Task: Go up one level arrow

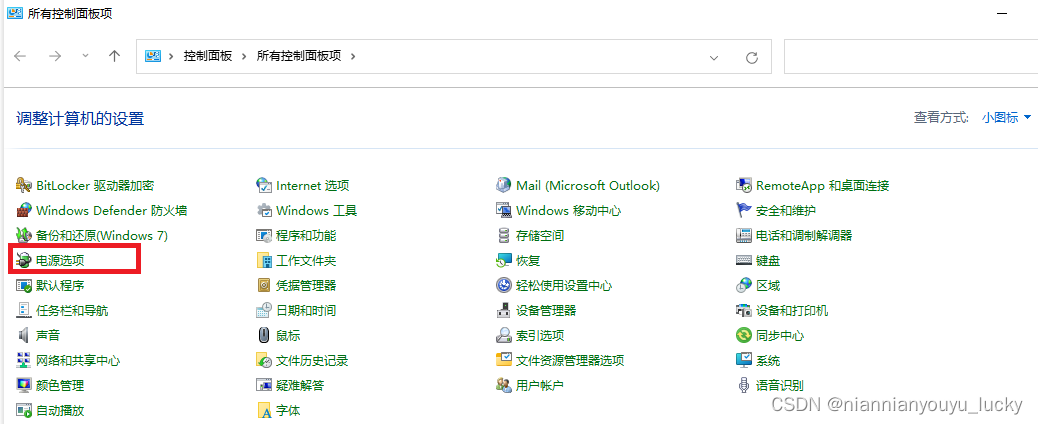Action: coord(115,56)
